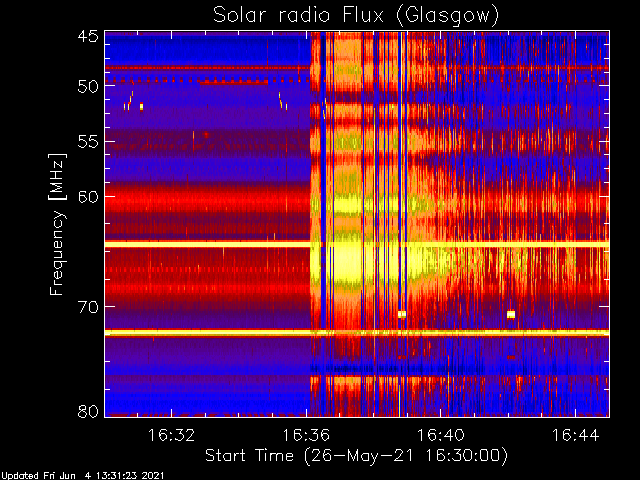Click the white marker near 70 MHz at 16:39
640x480 pixels.
point(402,314)
